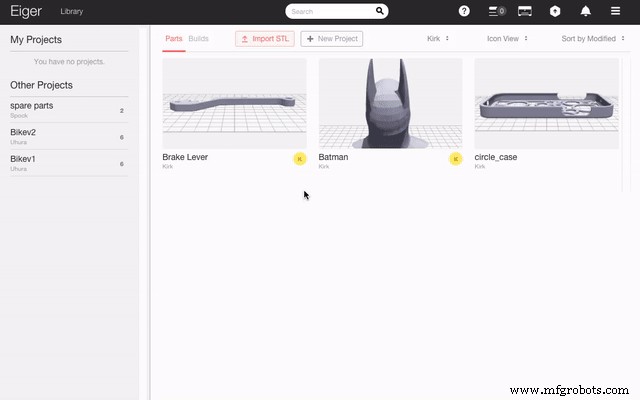The image size is (640, 400).
Task: Click Brake Lever's yellow user badge
Action: (x=300, y=159)
